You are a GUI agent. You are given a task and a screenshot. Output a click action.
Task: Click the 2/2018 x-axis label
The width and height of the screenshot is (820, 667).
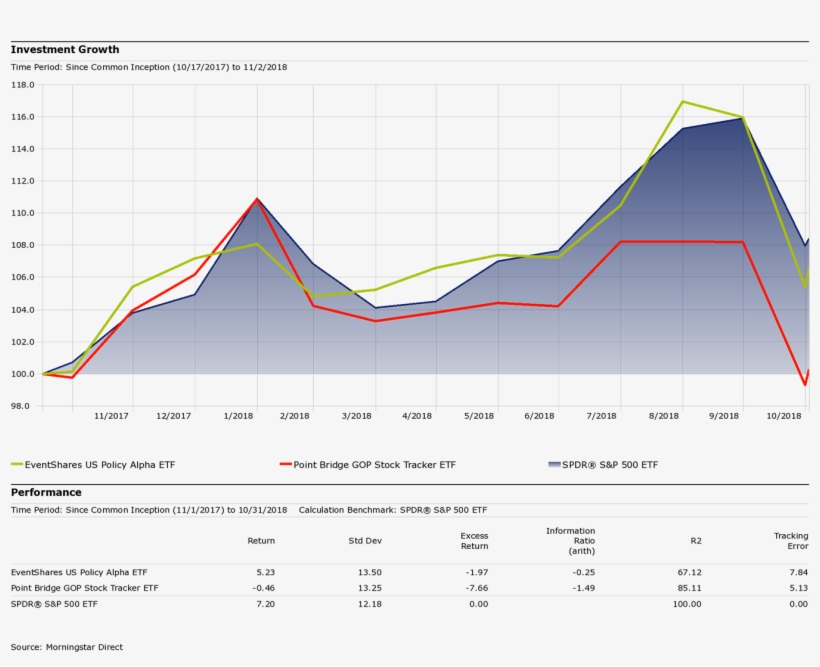(x=294, y=416)
